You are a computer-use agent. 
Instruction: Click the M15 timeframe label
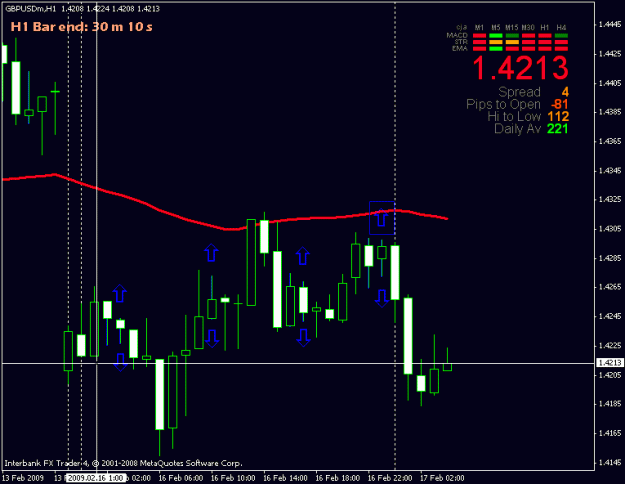click(x=512, y=28)
